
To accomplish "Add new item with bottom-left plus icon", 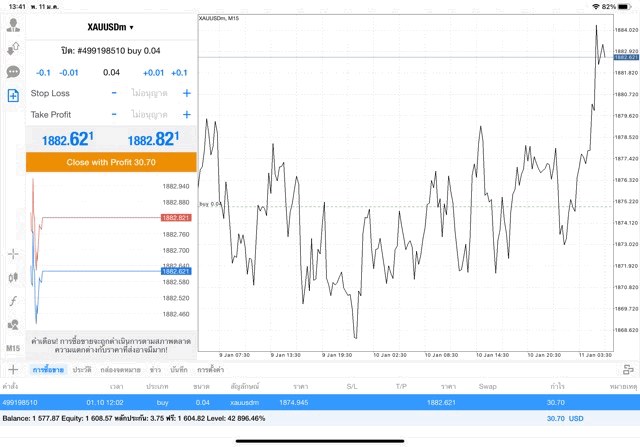I will (x=13, y=369).
